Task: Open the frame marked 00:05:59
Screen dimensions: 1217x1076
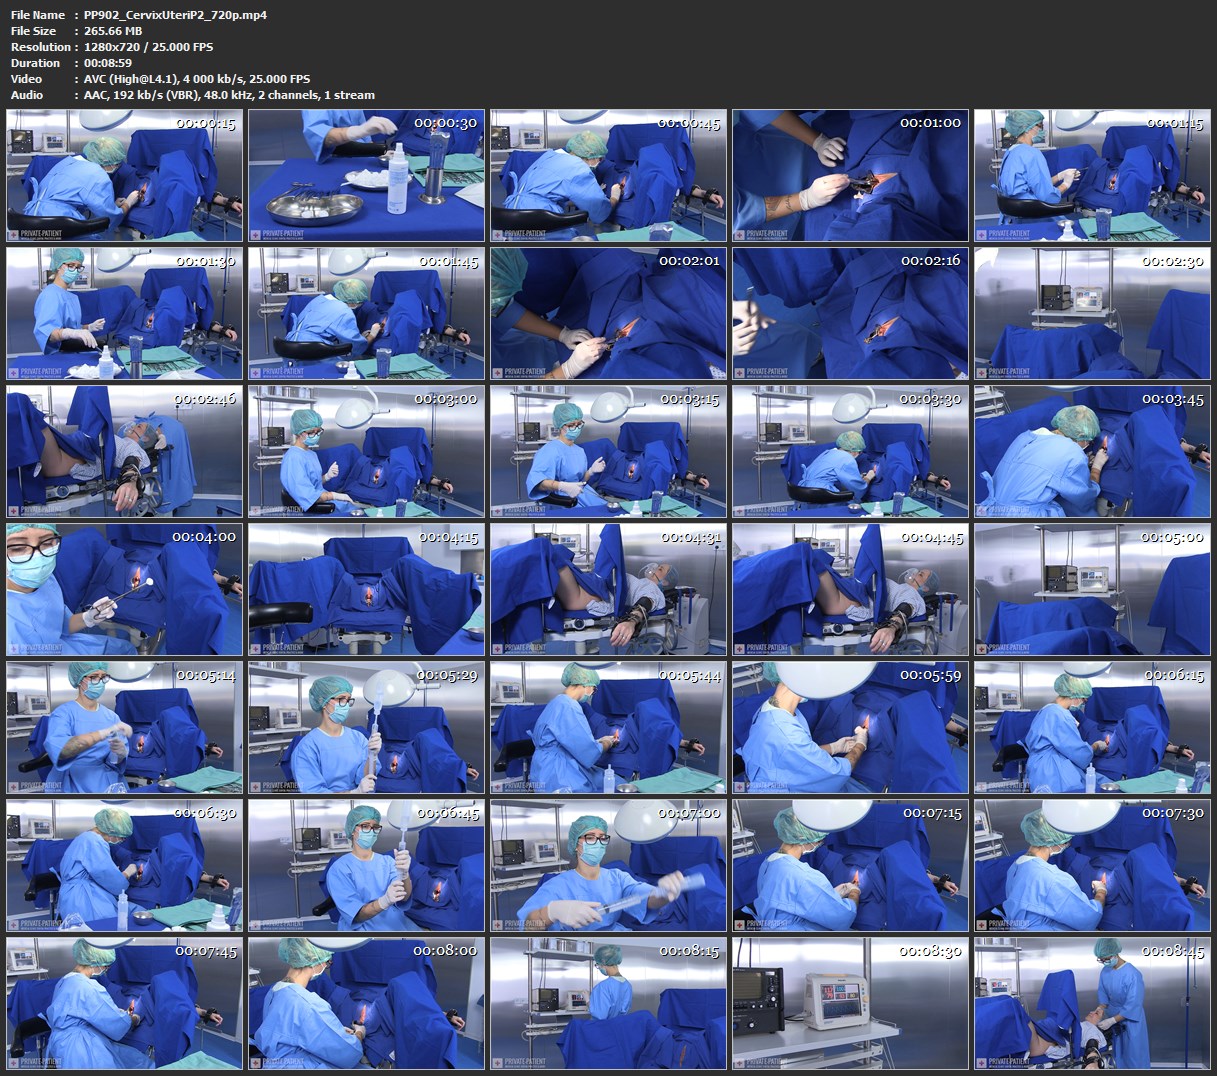Action: [850, 727]
